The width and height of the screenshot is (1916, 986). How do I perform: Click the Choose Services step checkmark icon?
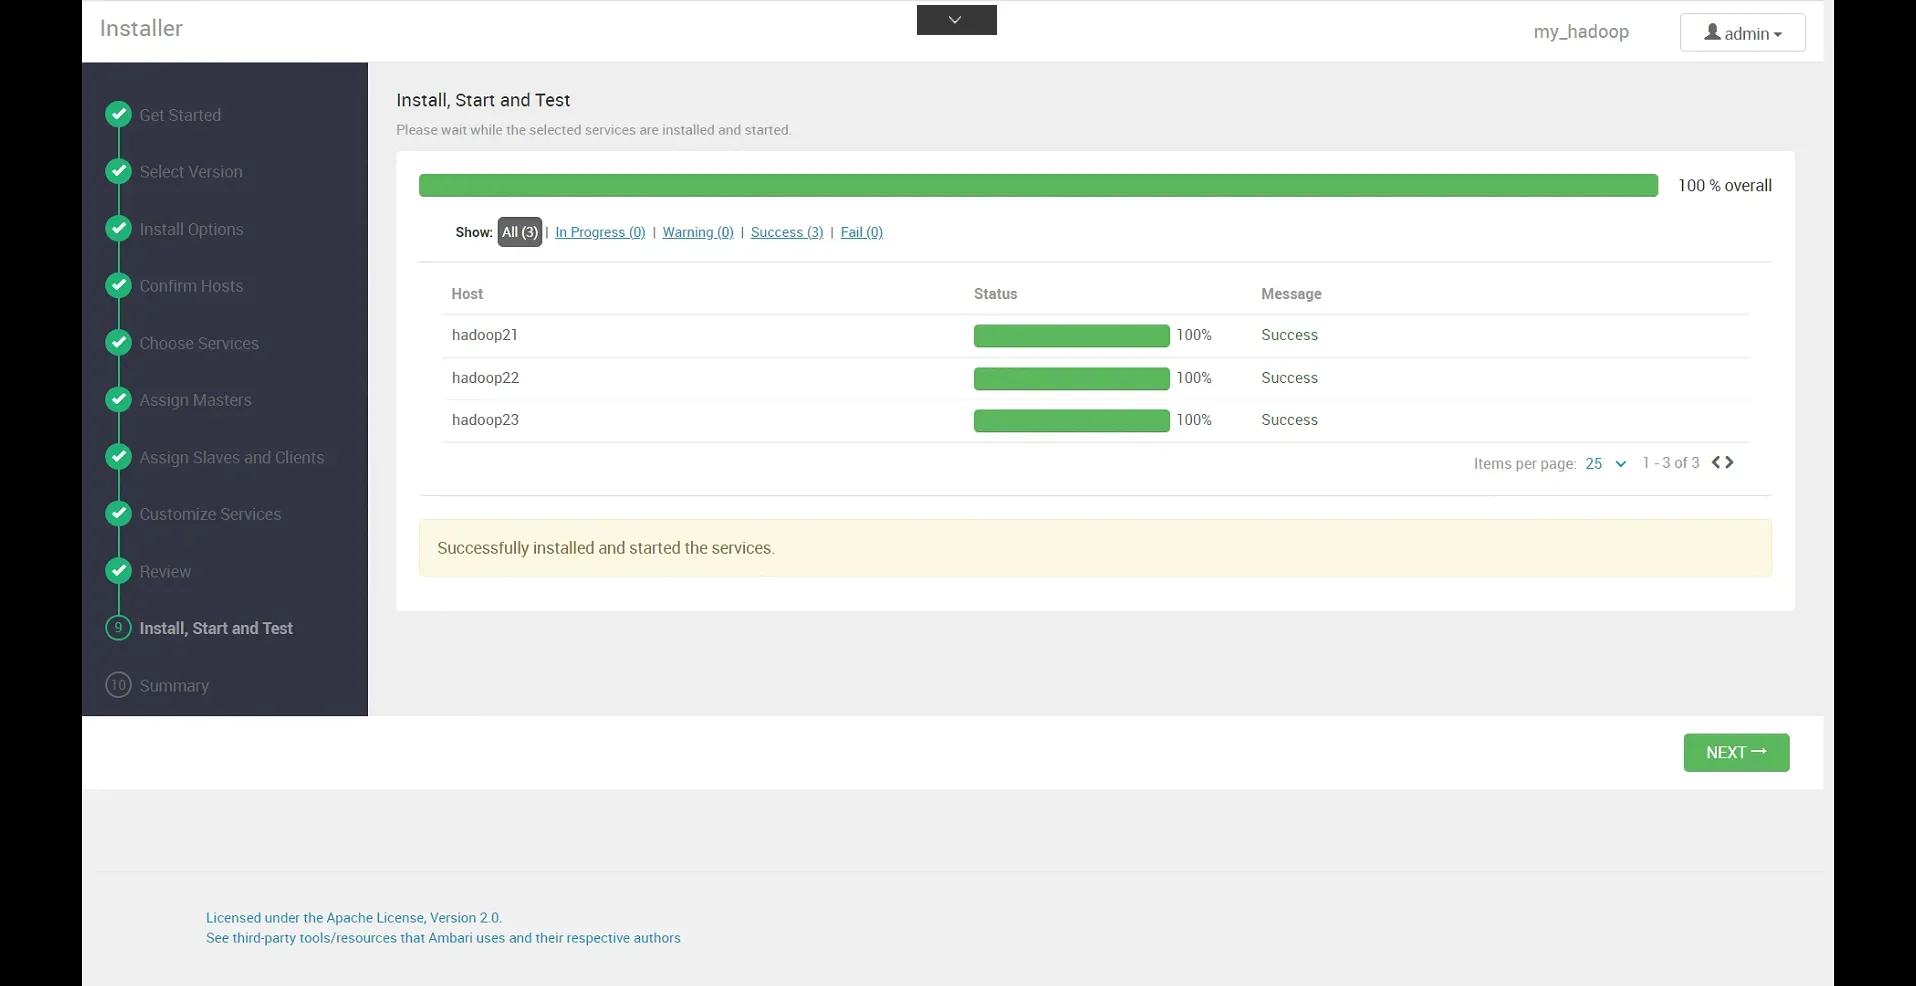(118, 342)
